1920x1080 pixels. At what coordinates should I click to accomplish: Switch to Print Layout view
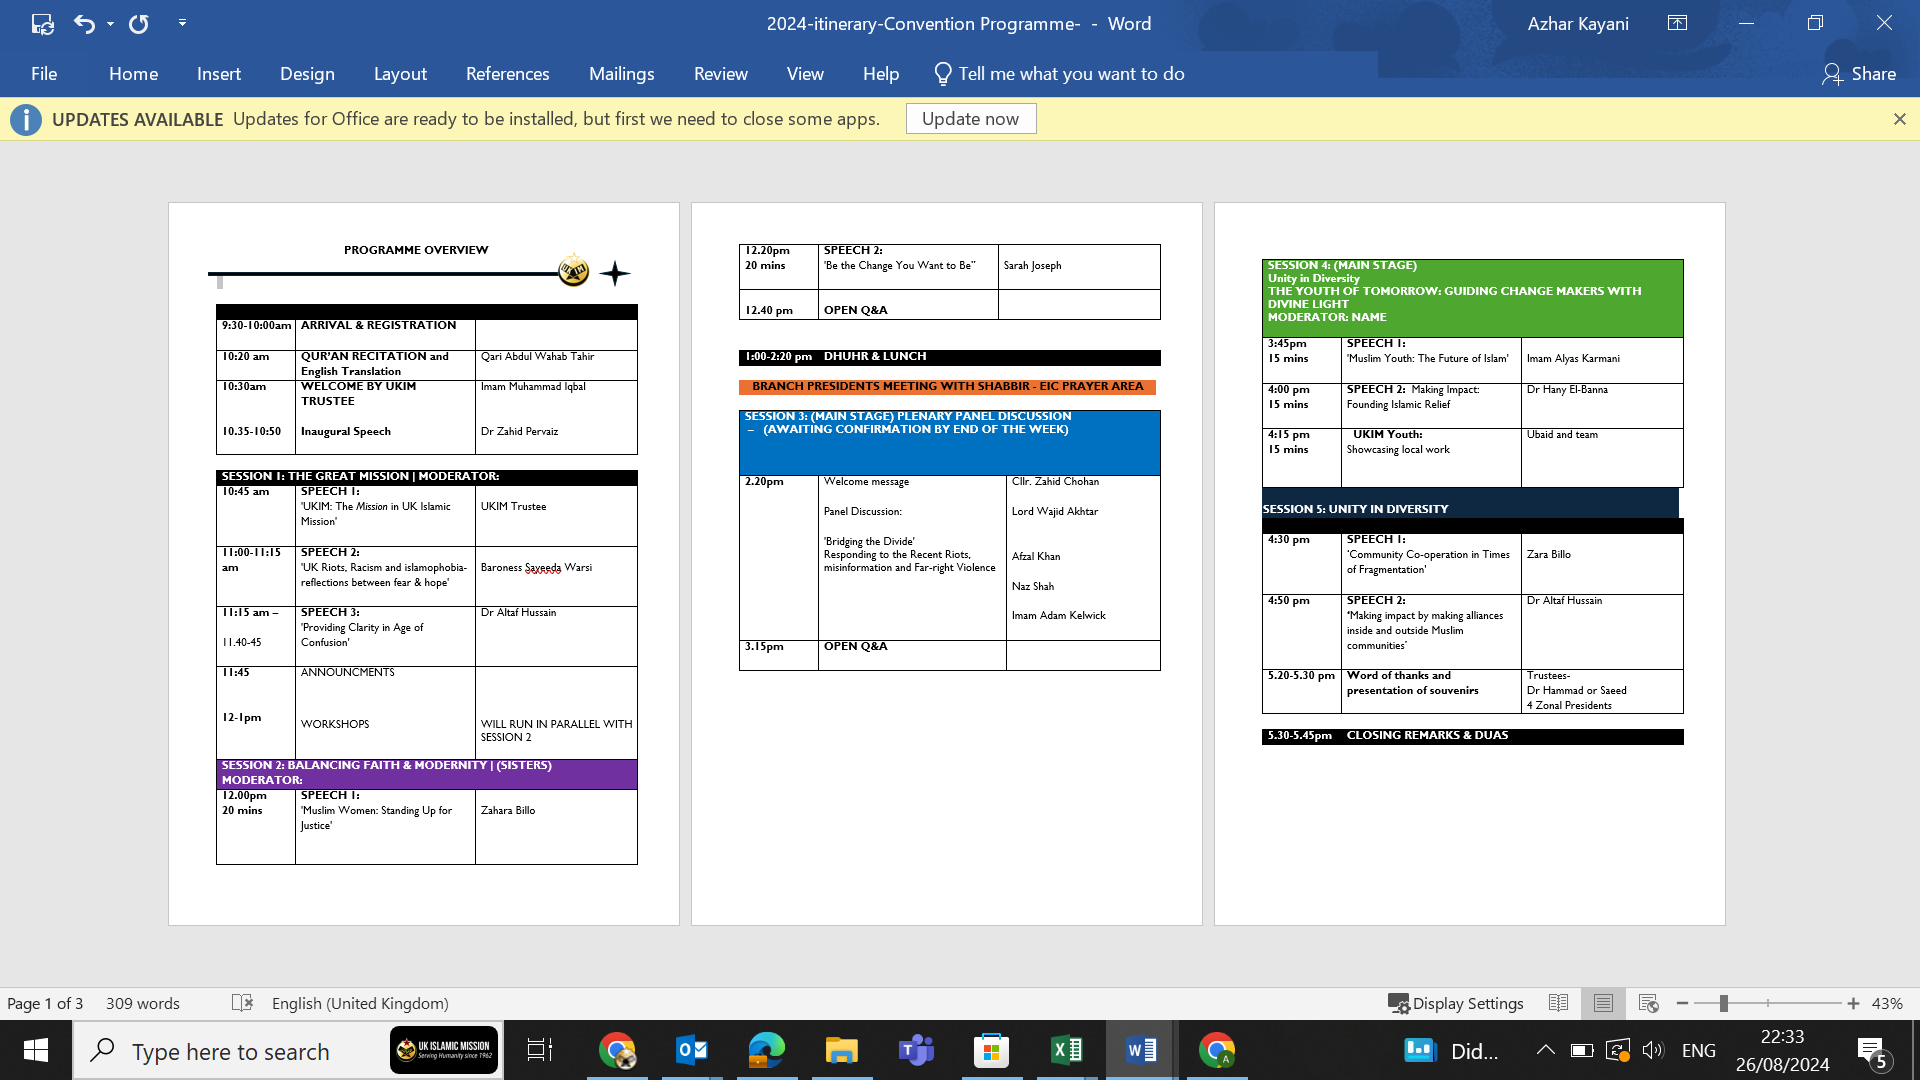(1603, 1003)
